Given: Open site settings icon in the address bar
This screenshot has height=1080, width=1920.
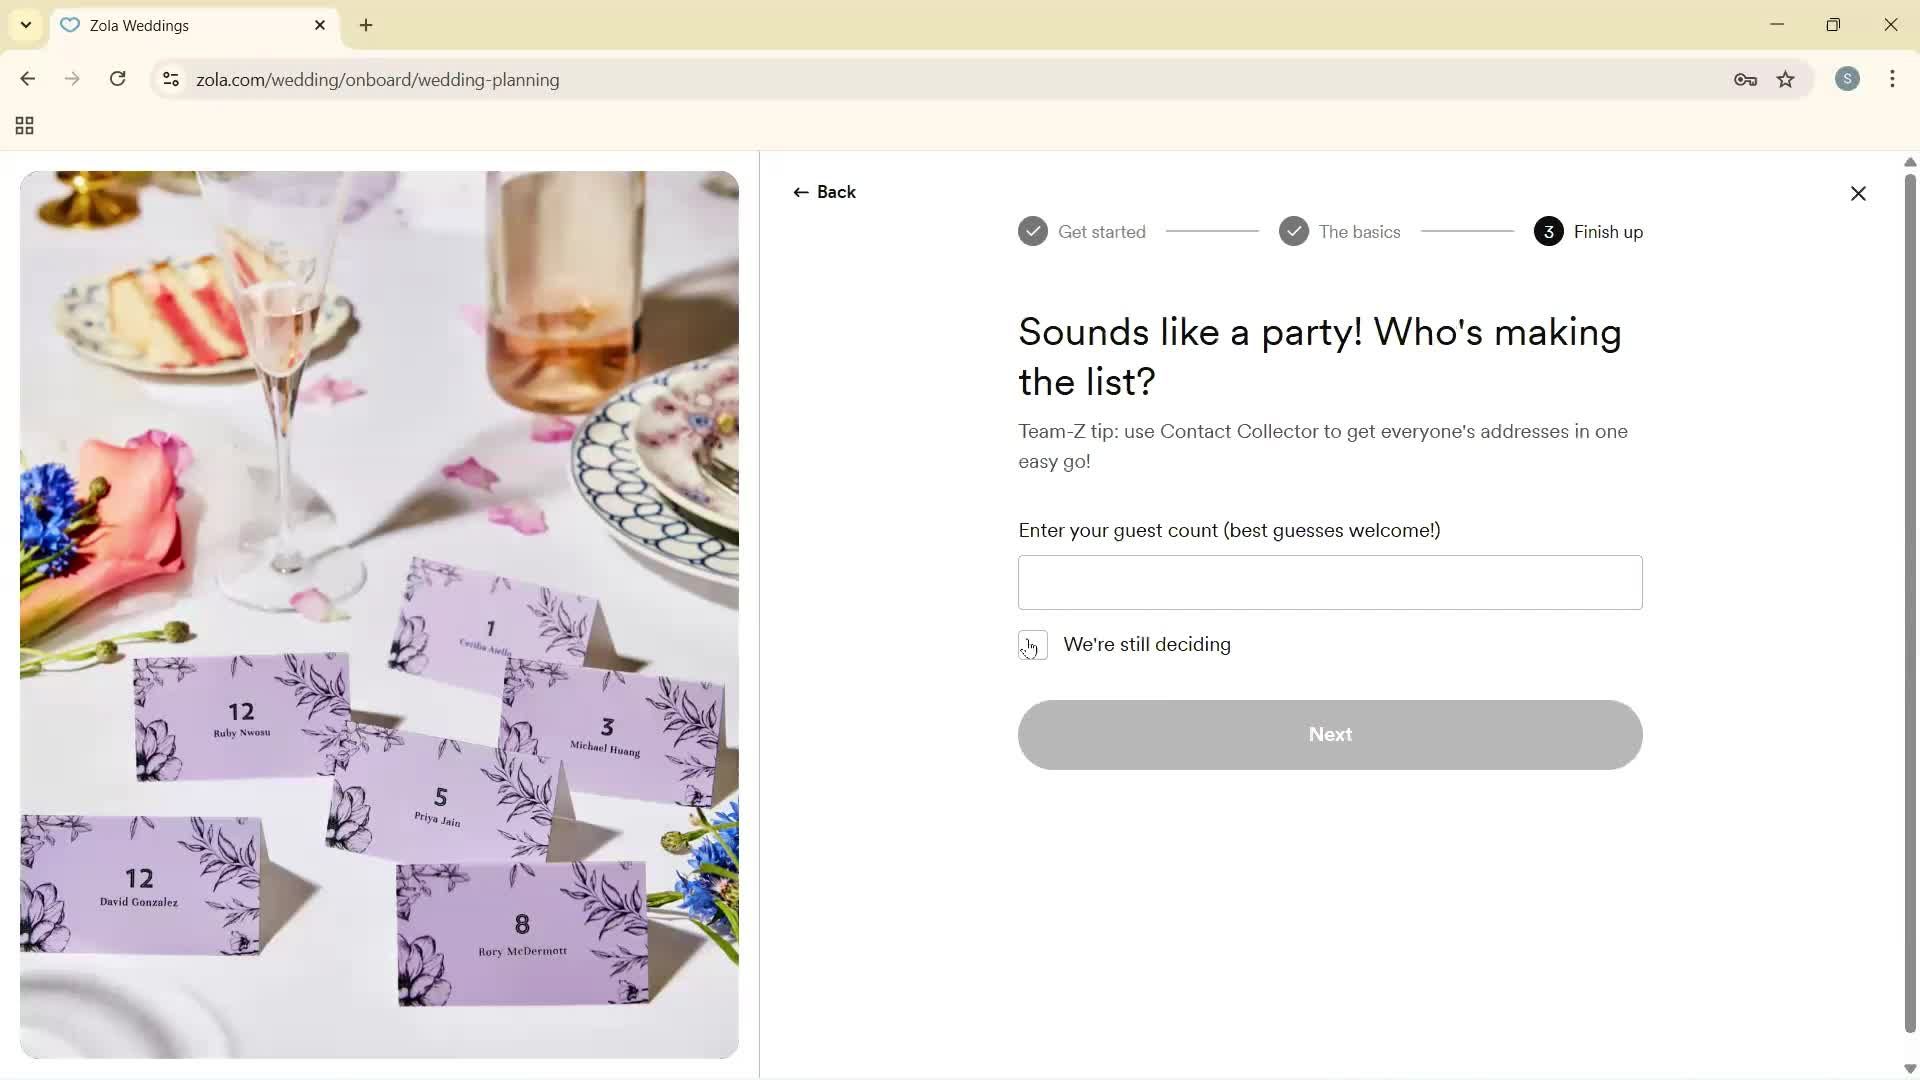Looking at the screenshot, I should (x=171, y=80).
